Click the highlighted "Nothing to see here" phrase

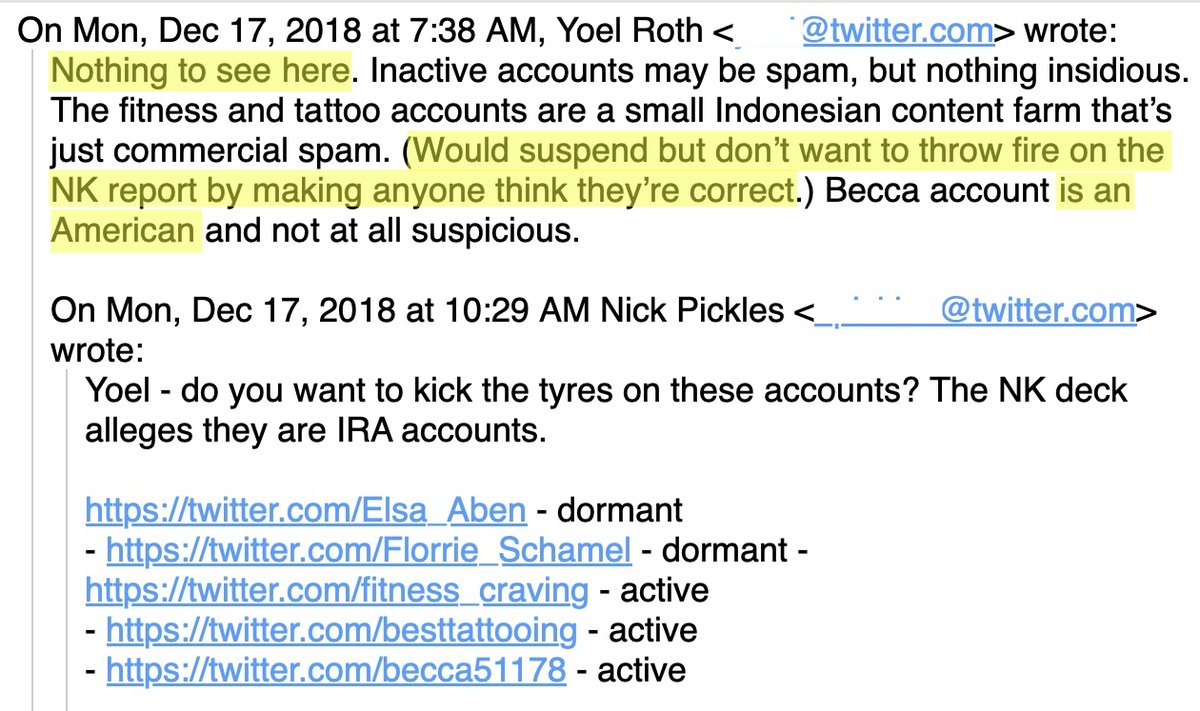pyautogui.click(x=200, y=70)
